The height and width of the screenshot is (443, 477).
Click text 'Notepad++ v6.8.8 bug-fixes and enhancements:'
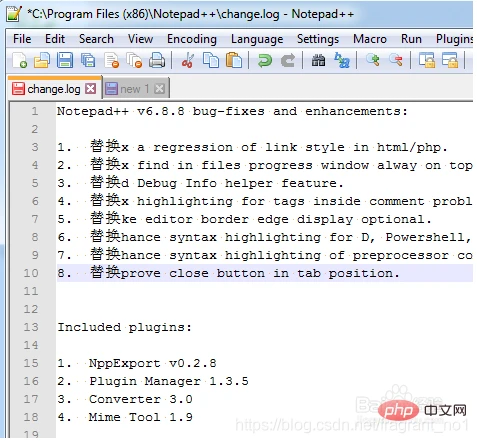click(232, 111)
